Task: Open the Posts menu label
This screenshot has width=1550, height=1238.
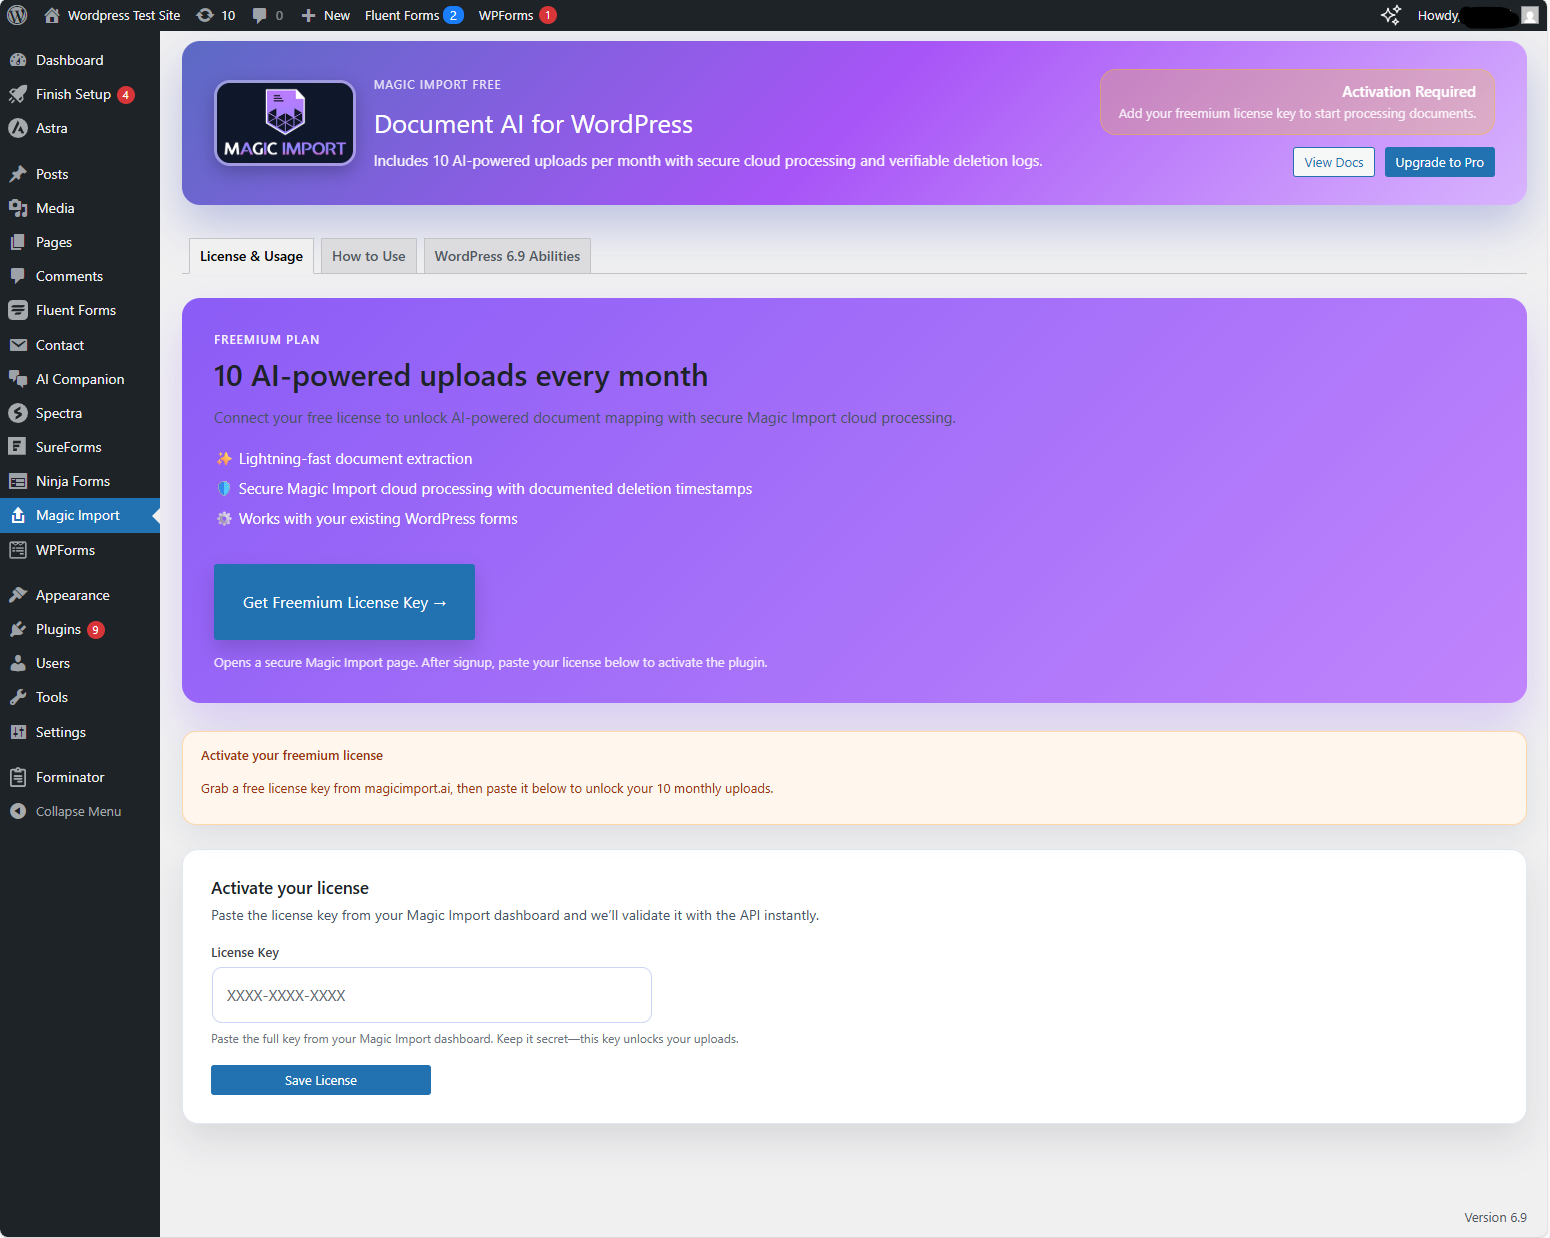Action: (x=52, y=174)
